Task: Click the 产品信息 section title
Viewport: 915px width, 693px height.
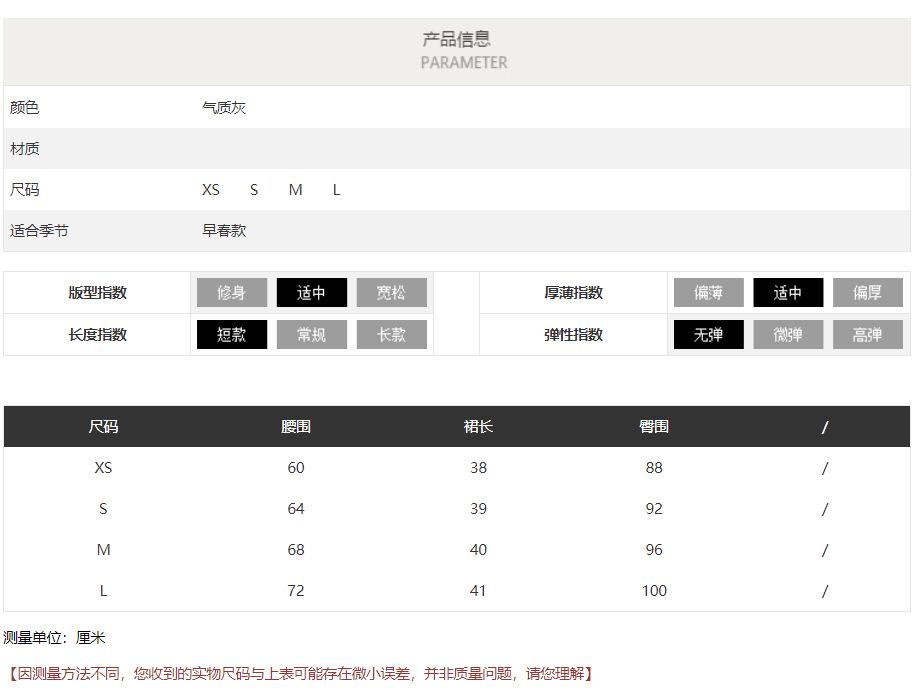Action: tap(456, 40)
